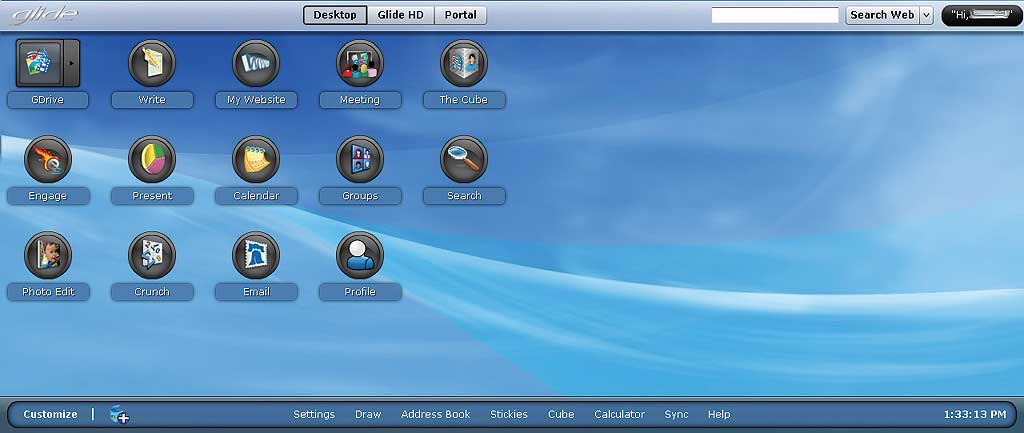1024x433 pixels.
Task: Open the Profile person icon
Action: pyautogui.click(x=360, y=255)
